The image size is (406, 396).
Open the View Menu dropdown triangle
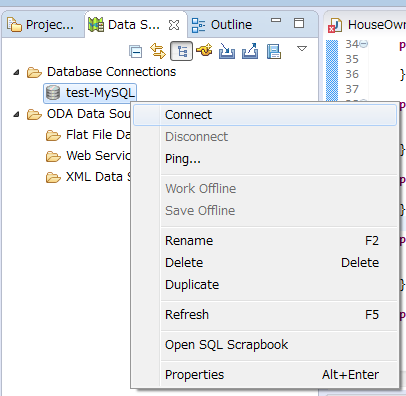(302, 49)
